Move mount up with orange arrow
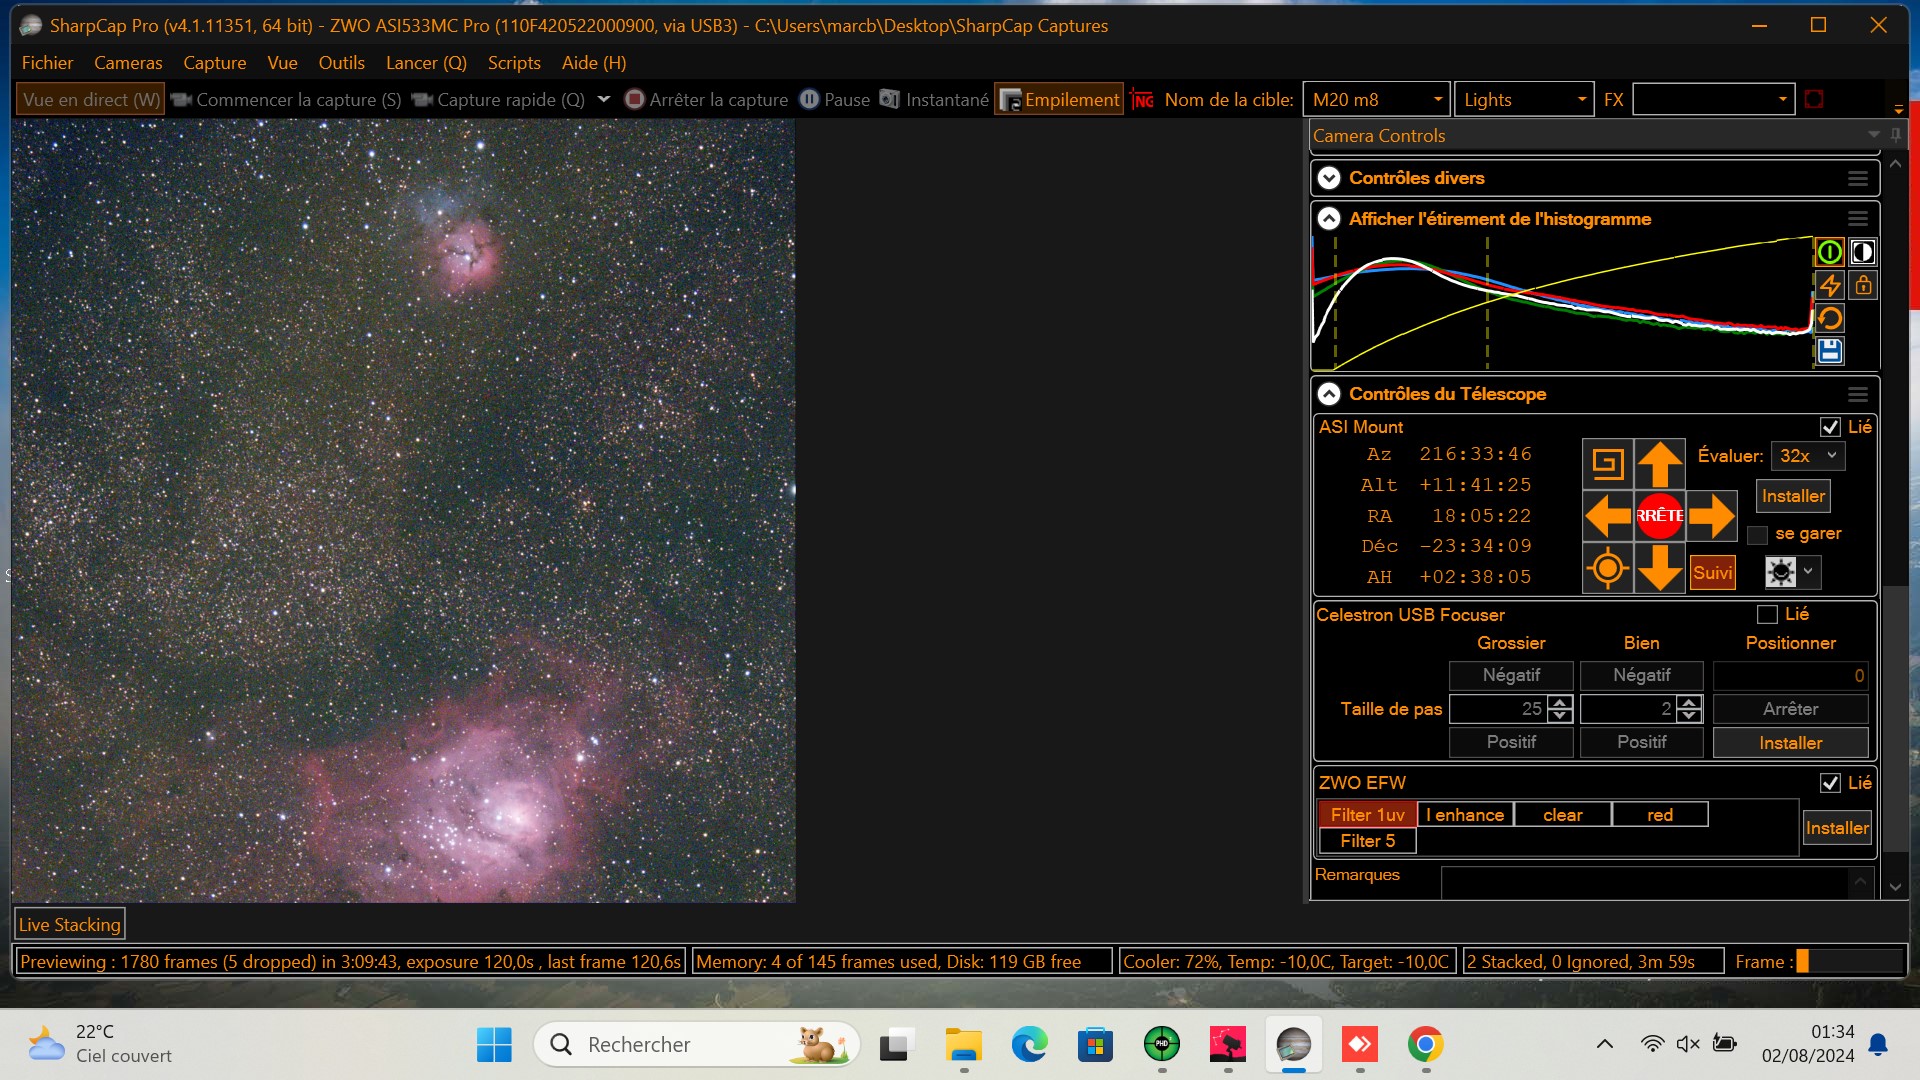The image size is (1920, 1080). (x=1660, y=464)
